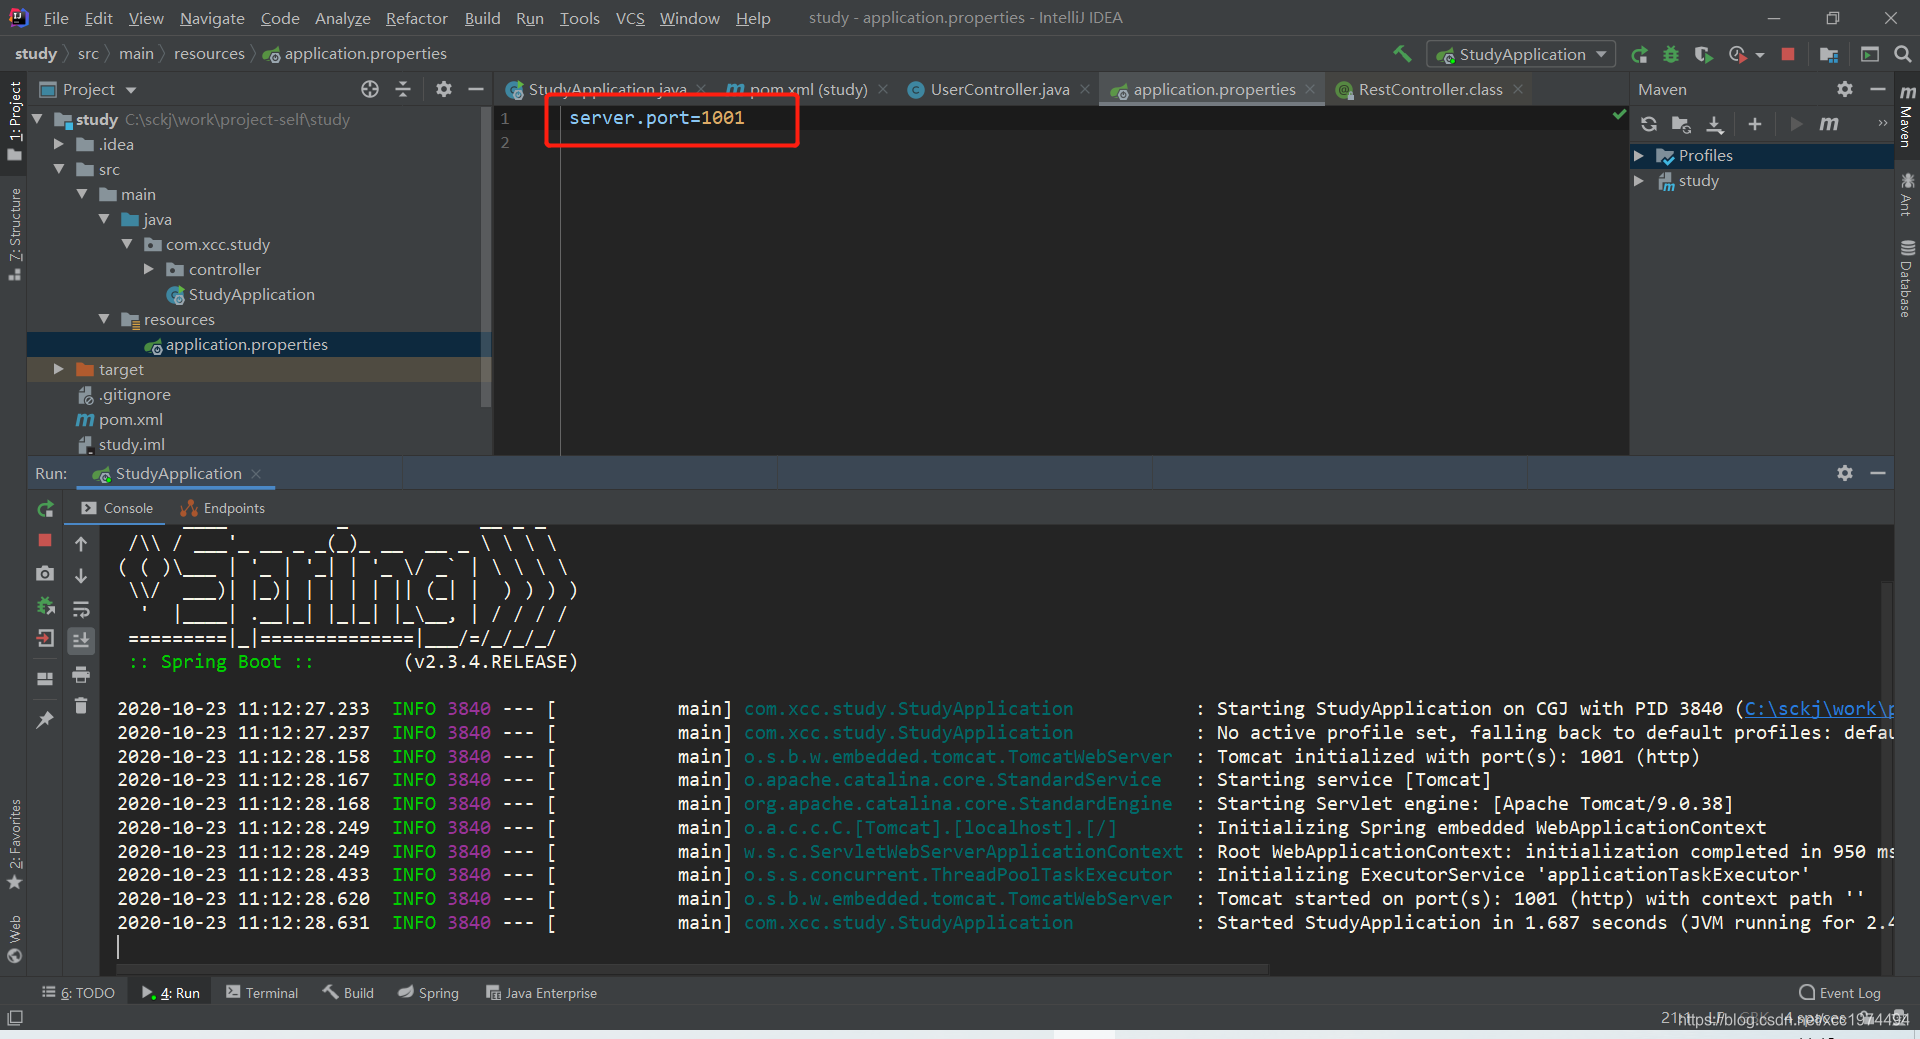The height and width of the screenshot is (1039, 1920).
Task: Open Project Structure icon in toolbar
Action: 1829,54
